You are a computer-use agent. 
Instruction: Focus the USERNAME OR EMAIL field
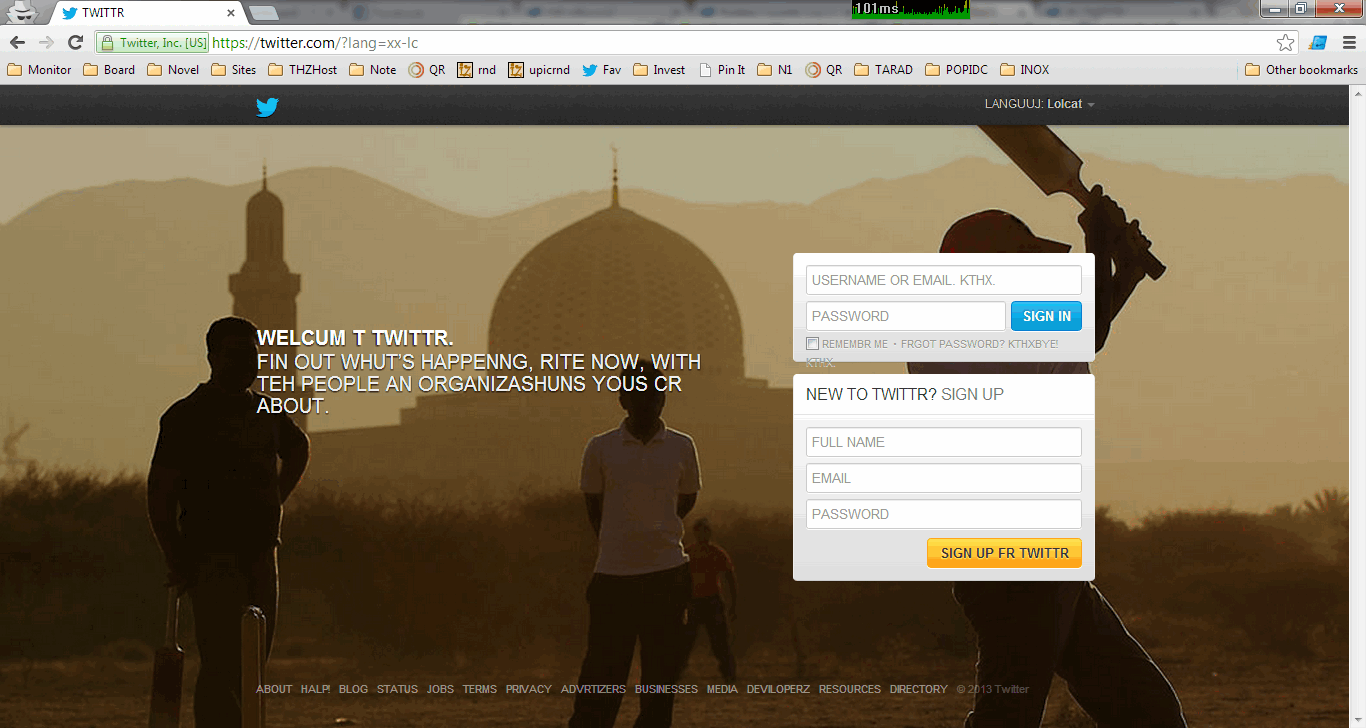944,280
